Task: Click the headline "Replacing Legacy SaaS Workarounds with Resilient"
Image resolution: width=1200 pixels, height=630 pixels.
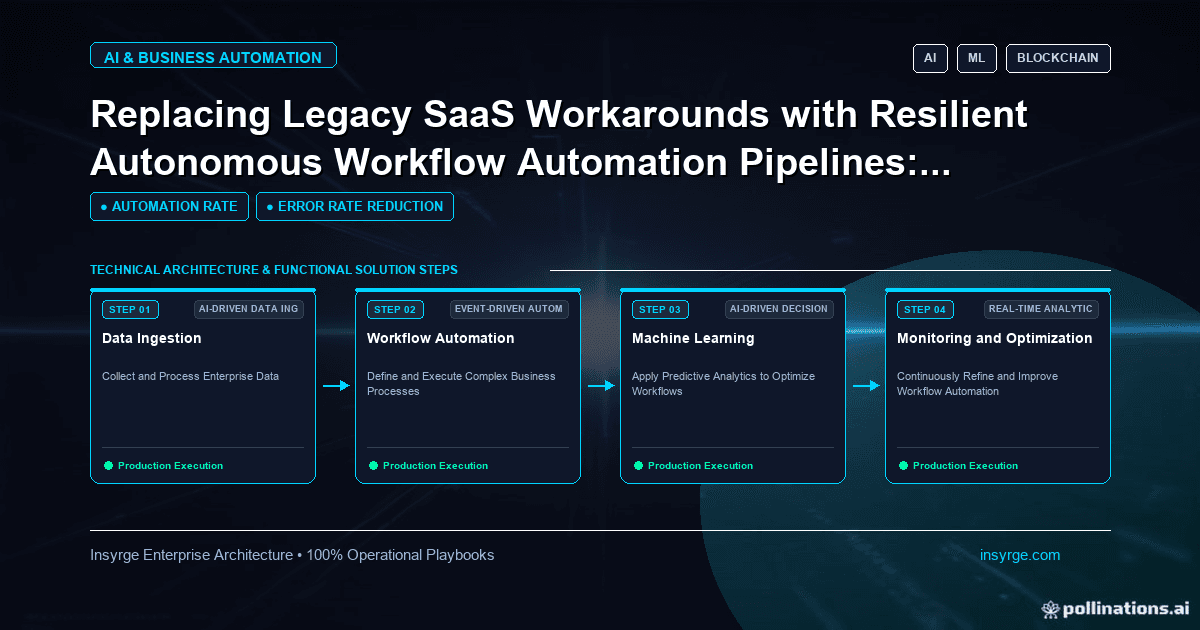Action: (559, 116)
